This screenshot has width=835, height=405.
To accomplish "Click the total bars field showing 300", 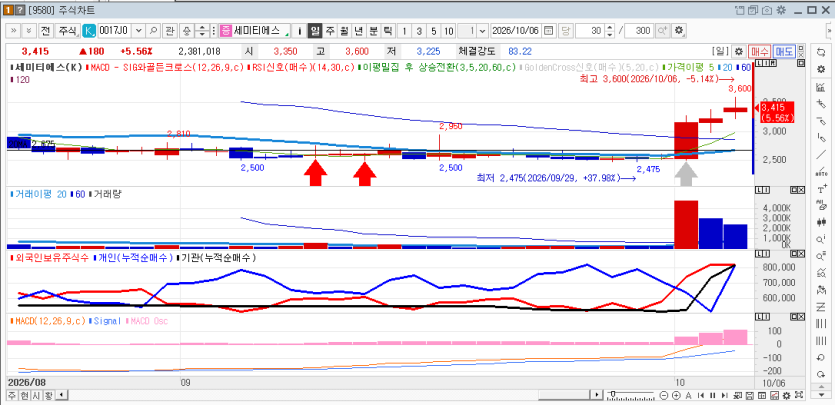I will point(641,31).
